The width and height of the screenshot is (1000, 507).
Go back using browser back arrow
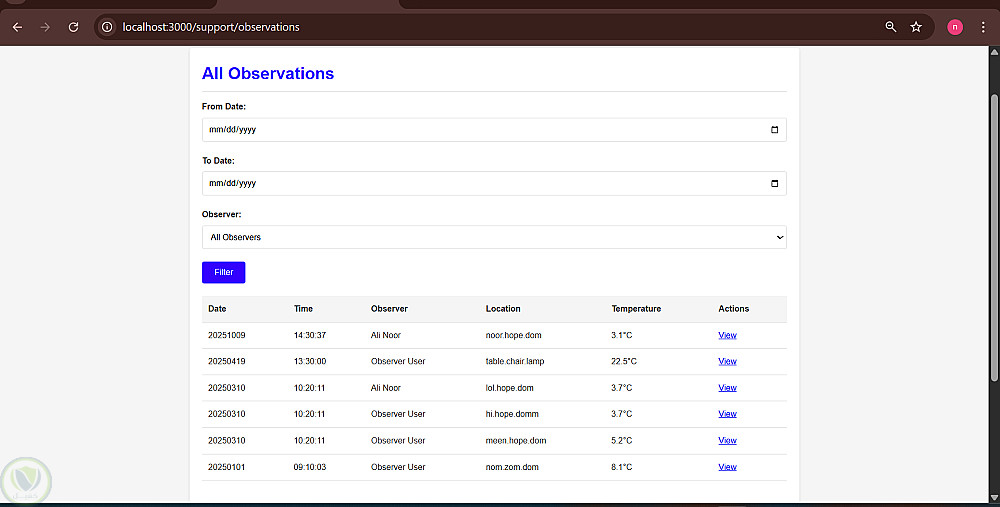[x=17, y=27]
